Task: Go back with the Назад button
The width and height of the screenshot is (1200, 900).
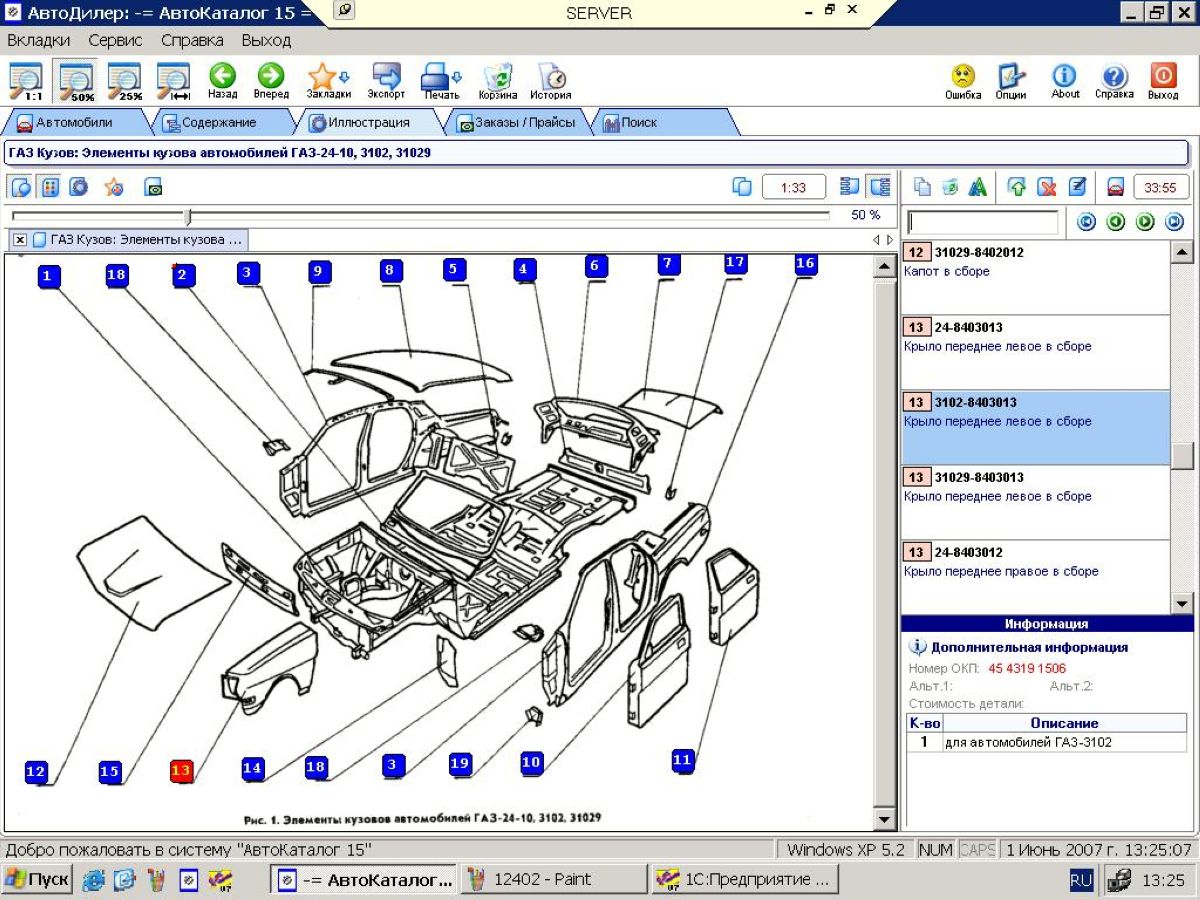Action: [222, 81]
